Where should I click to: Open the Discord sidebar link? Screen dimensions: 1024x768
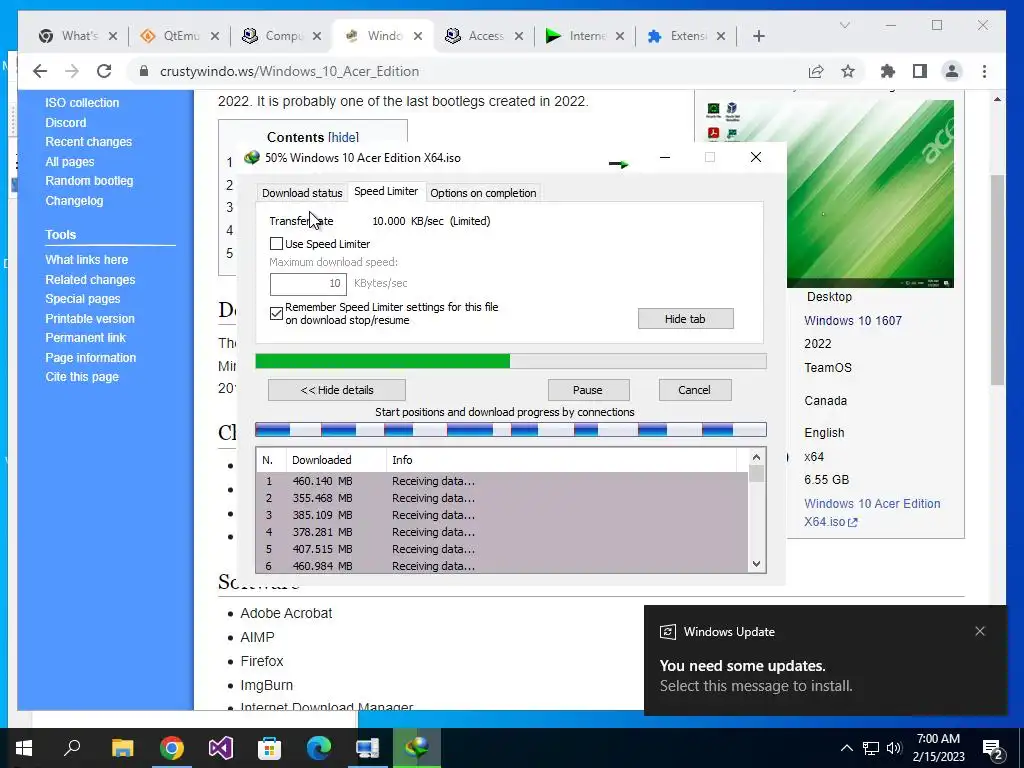65,122
